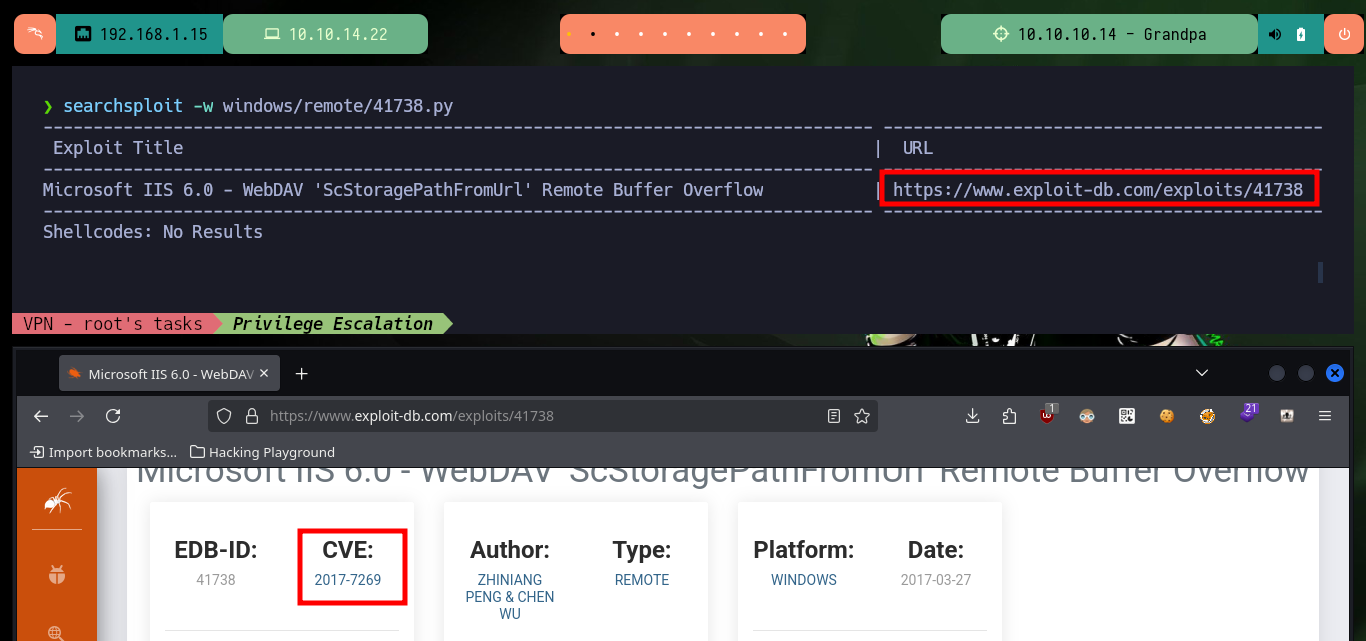Click the face-with-glasses extension icon
Image resolution: width=1366 pixels, height=641 pixels.
coord(1087,416)
